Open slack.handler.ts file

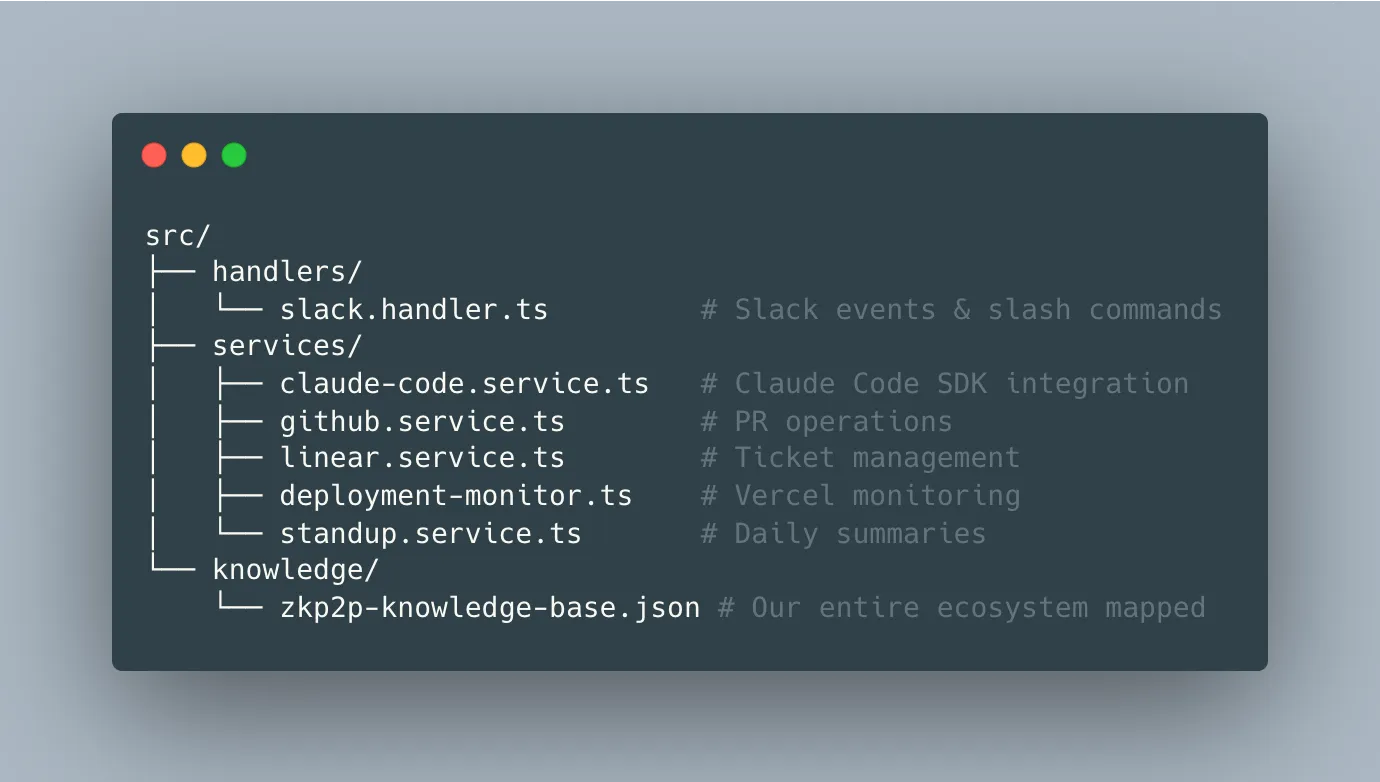point(414,310)
